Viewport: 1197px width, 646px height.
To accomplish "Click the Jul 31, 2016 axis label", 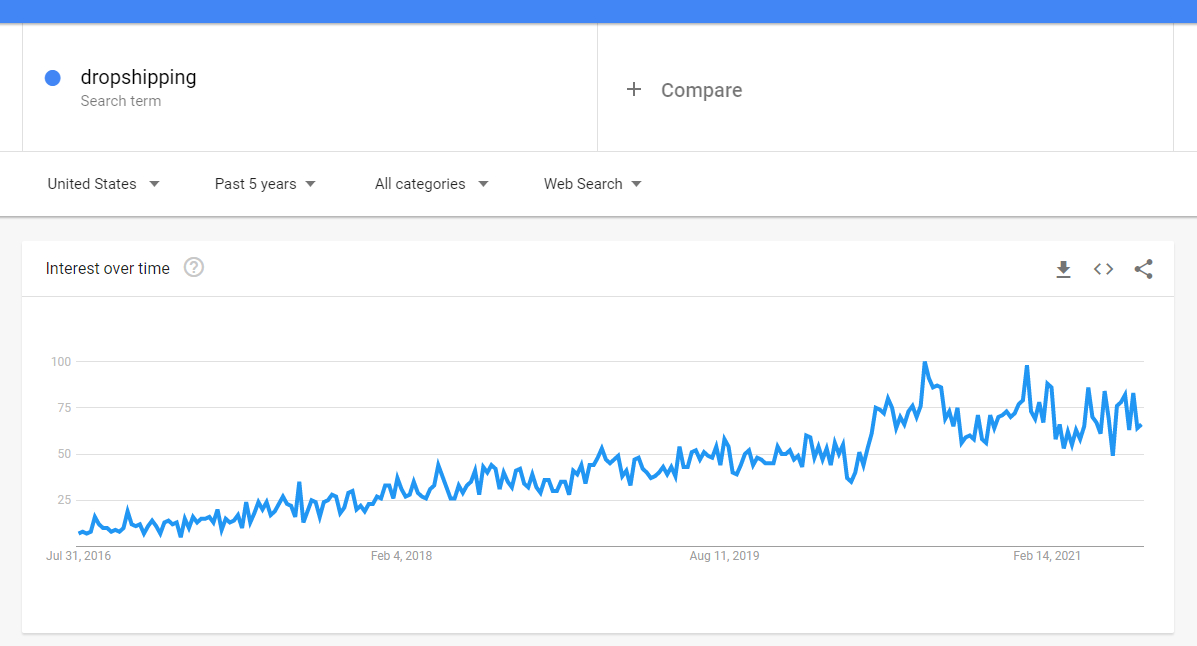I will pos(78,555).
